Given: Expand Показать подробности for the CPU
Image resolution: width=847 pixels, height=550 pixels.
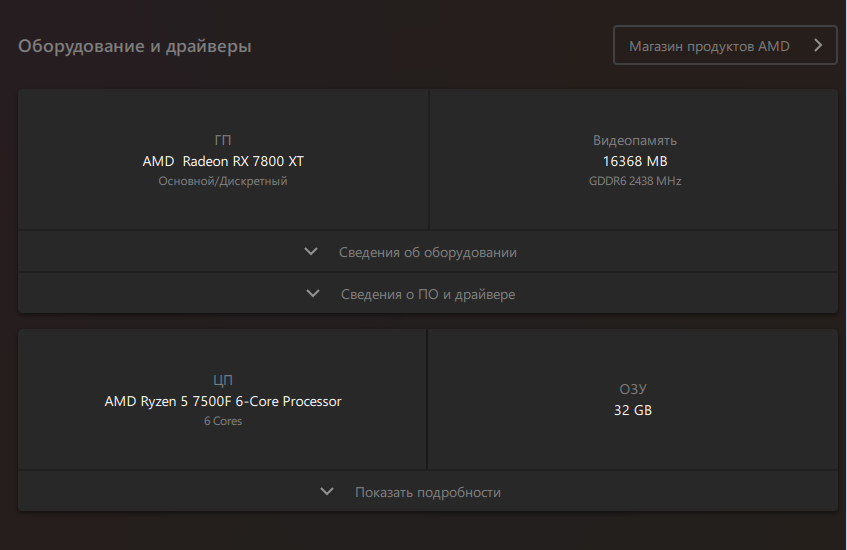Looking at the screenshot, I should (x=428, y=492).
